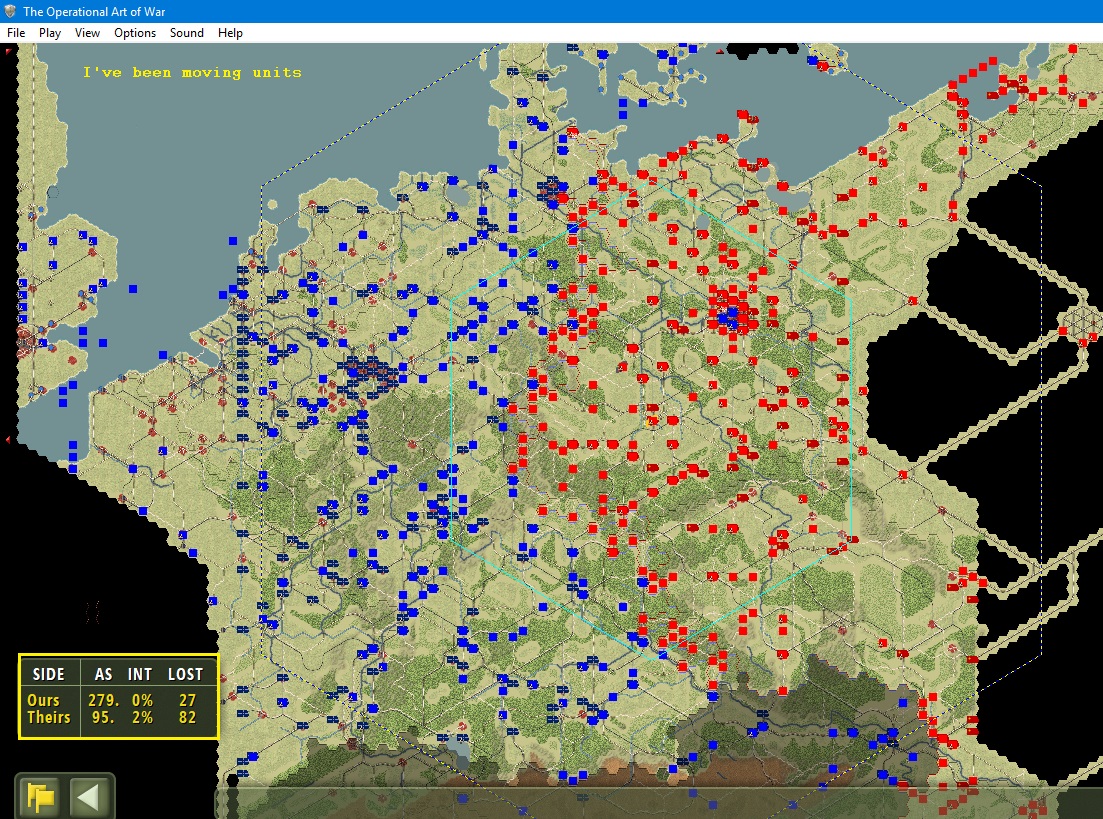
Task: Open the Options menu
Action: (x=134, y=32)
